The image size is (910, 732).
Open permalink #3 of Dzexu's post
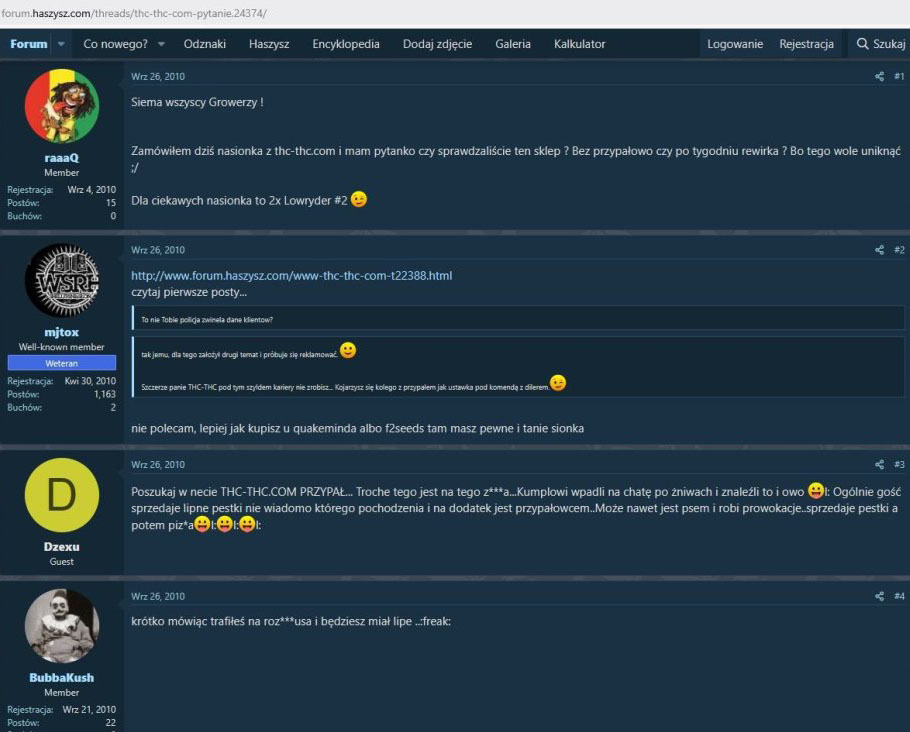click(899, 464)
